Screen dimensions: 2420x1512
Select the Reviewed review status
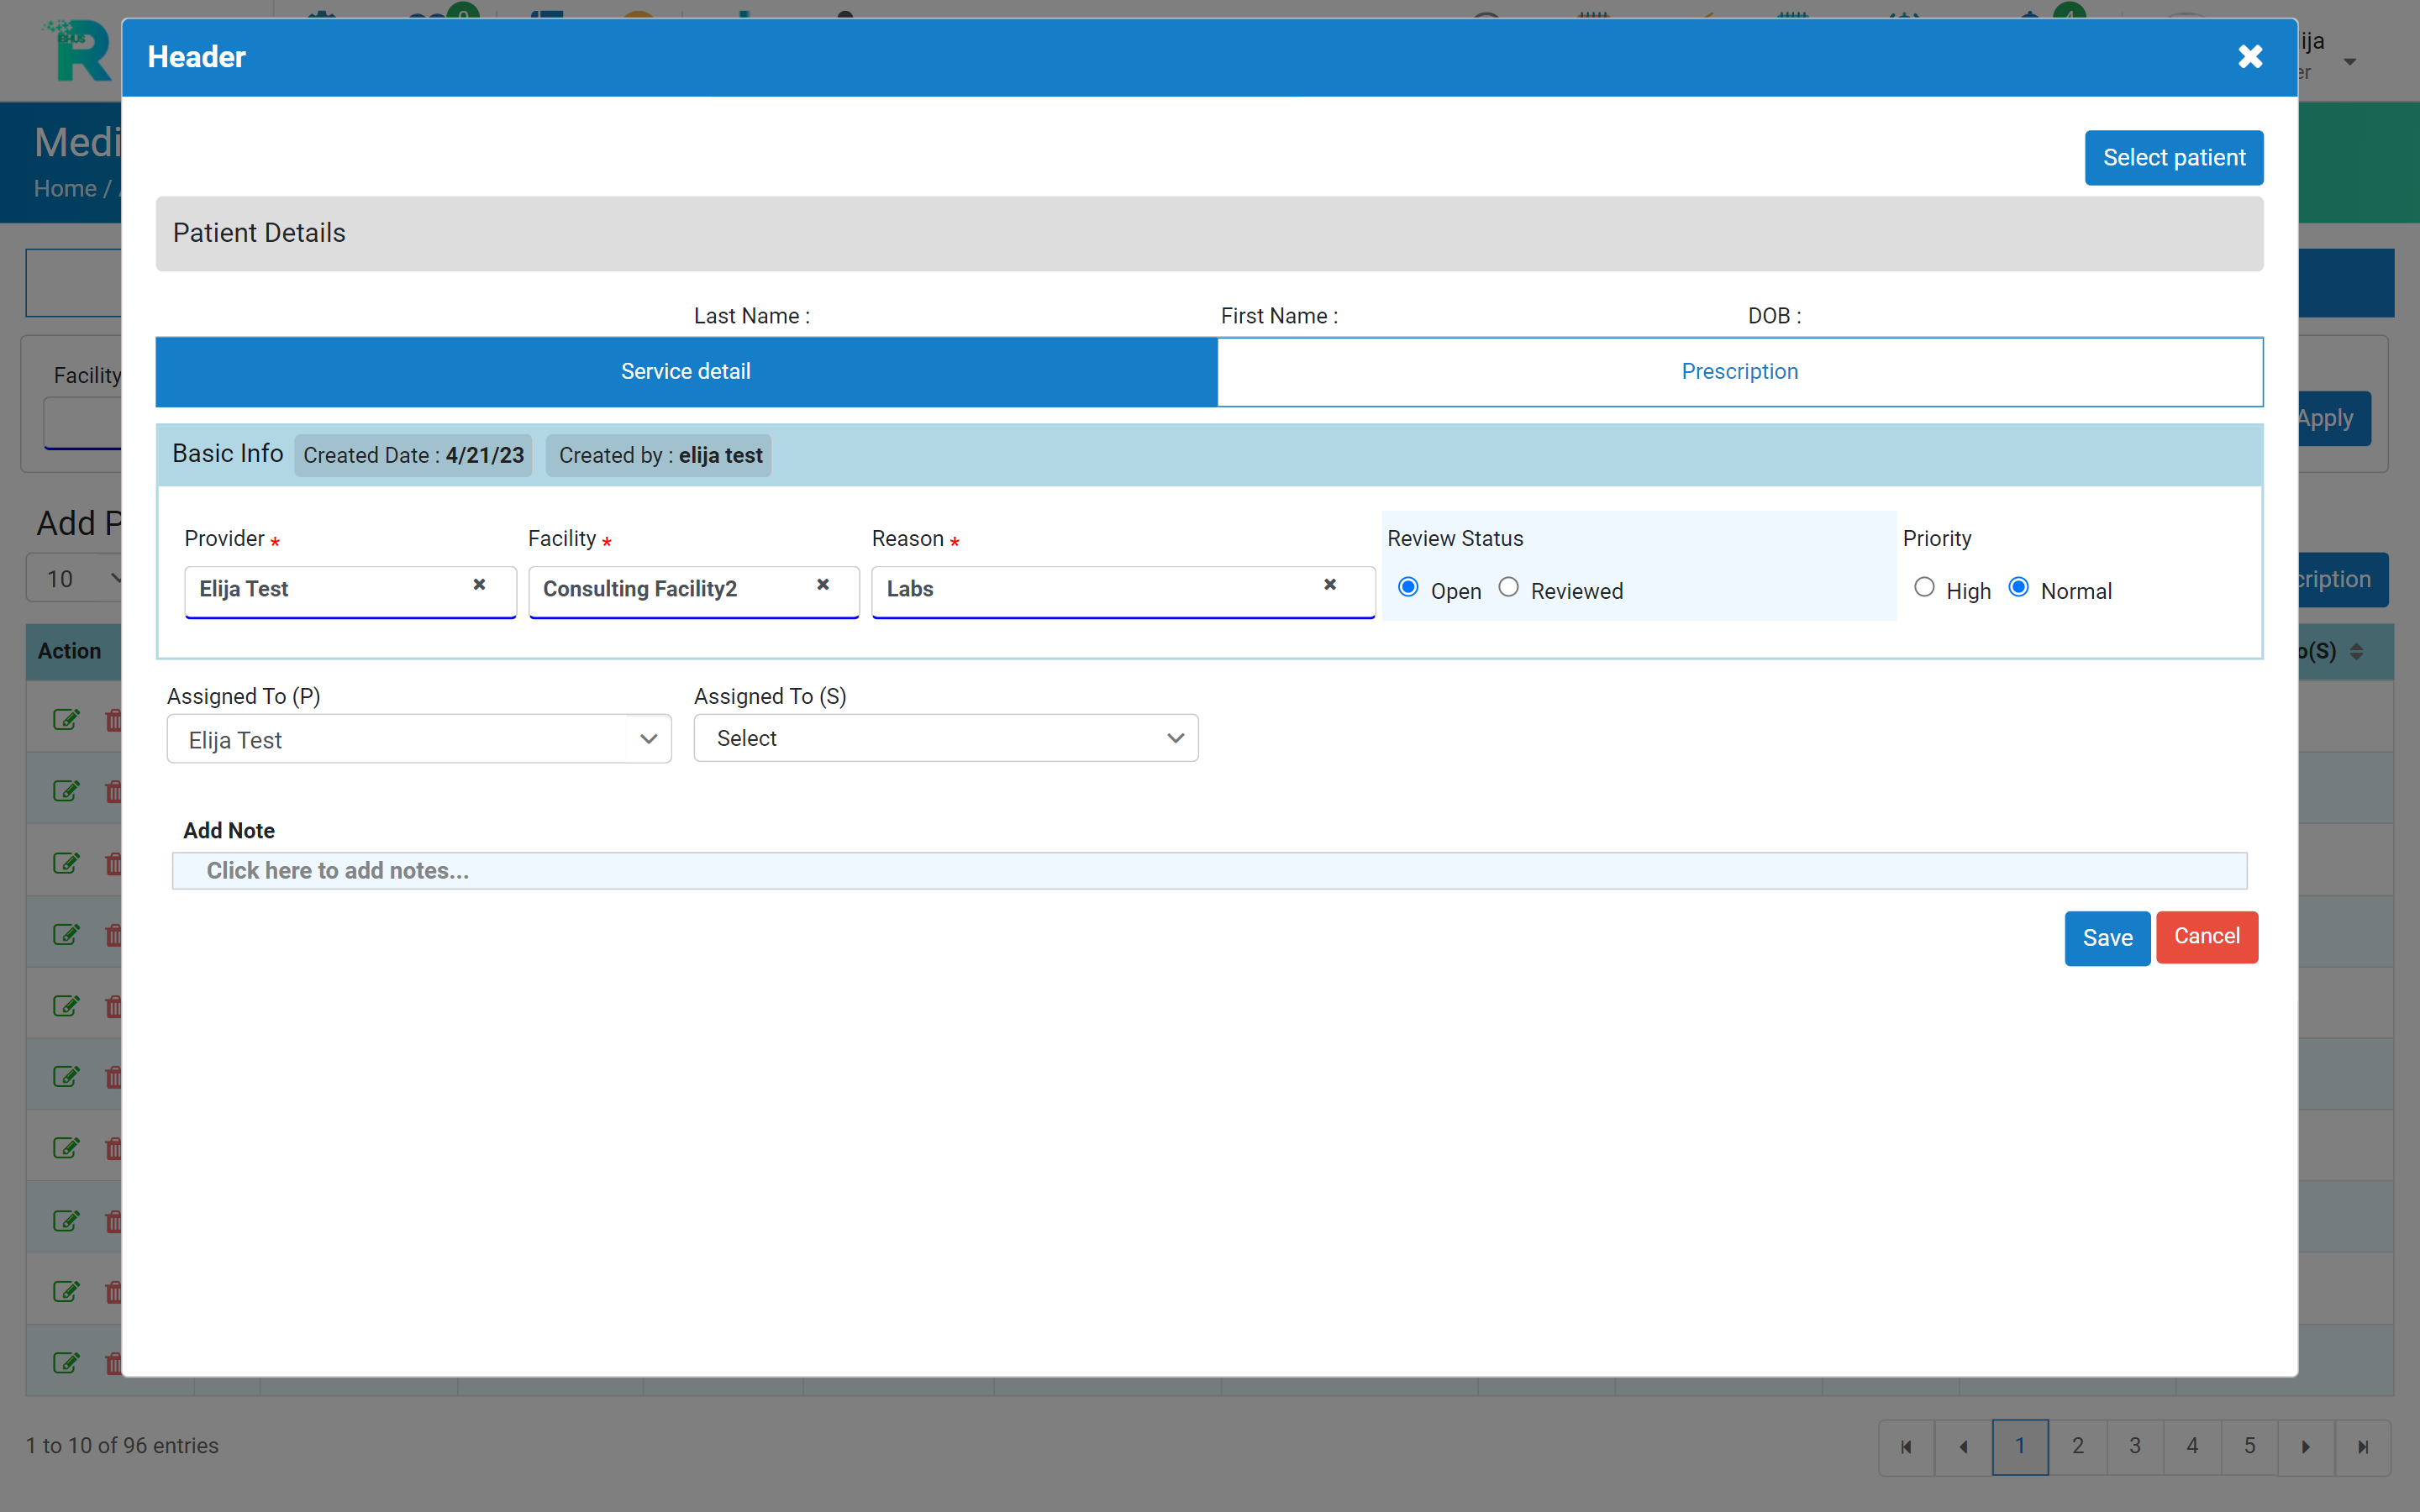point(1508,588)
